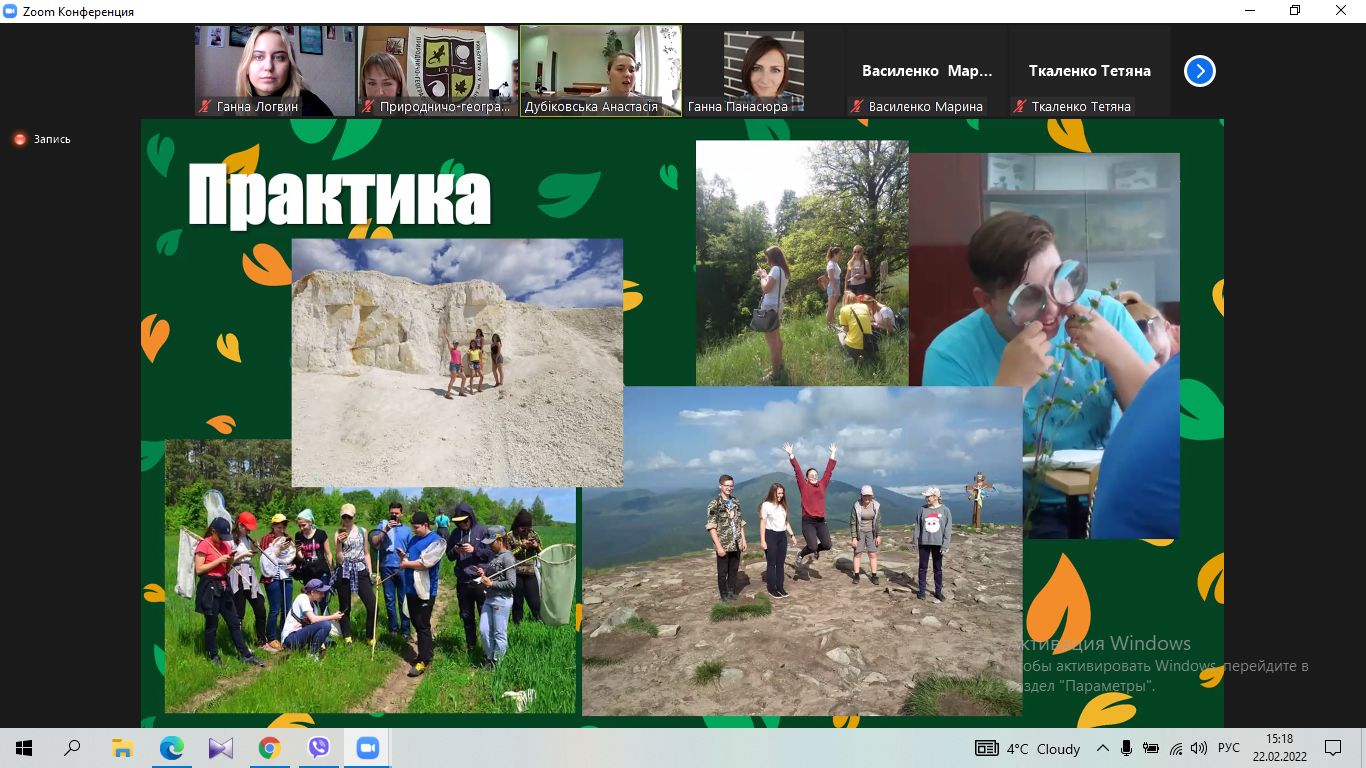Switch the РУС keyboard language indicator

1228,748
